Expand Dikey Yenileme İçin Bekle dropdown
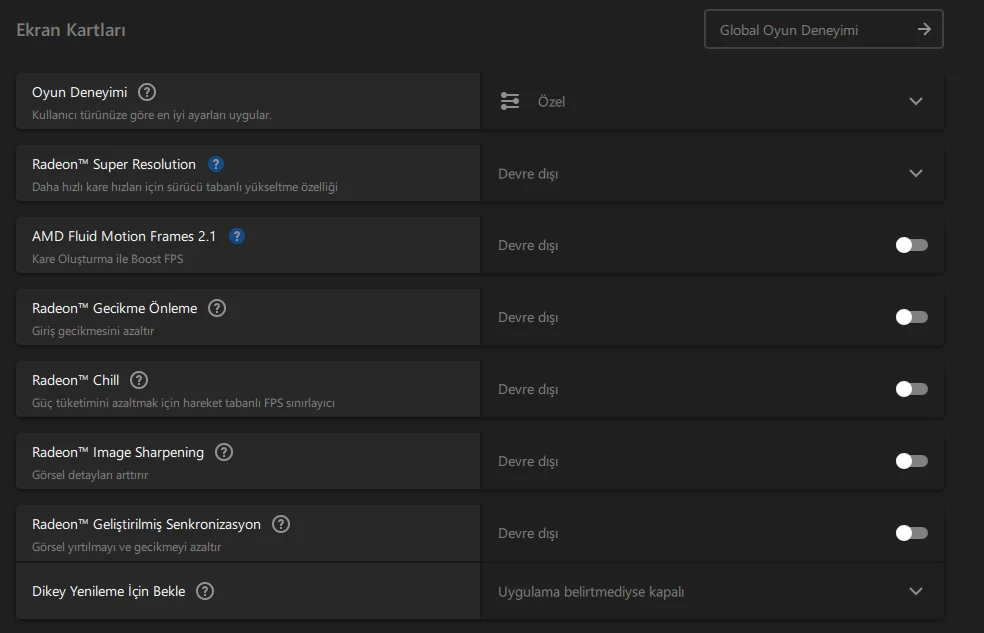The height and width of the screenshot is (633, 984). click(916, 591)
